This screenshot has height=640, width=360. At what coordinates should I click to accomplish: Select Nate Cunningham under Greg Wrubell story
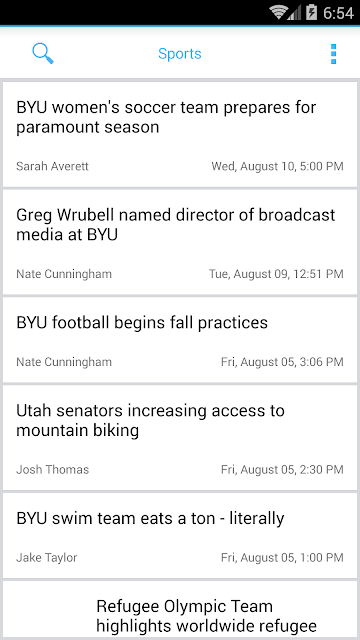(64, 274)
